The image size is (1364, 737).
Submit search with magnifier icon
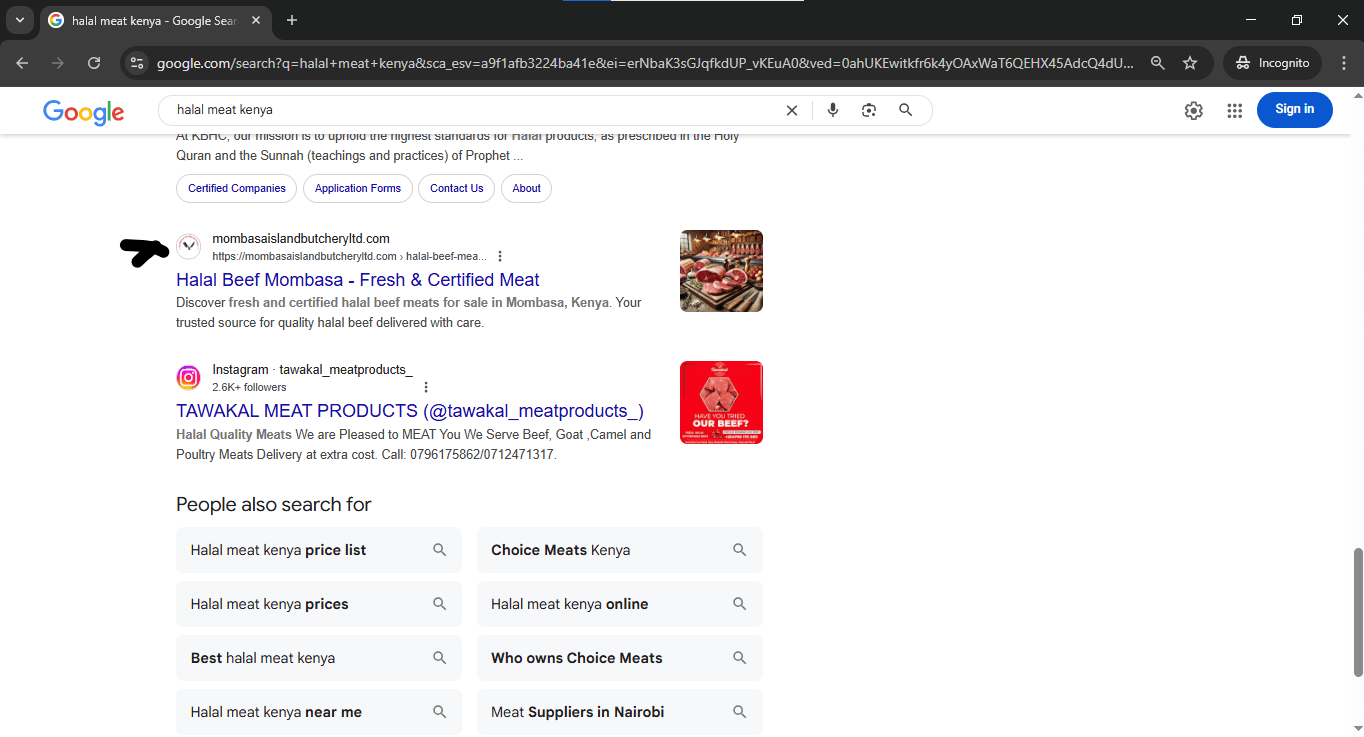coord(905,110)
